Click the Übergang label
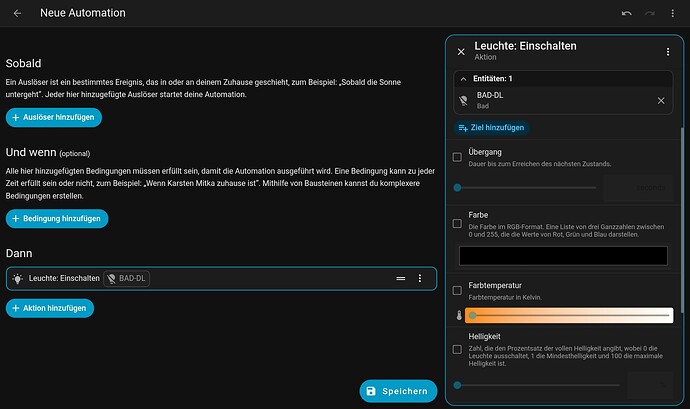Image resolution: width=690 pixels, height=409 pixels. click(485, 152)
